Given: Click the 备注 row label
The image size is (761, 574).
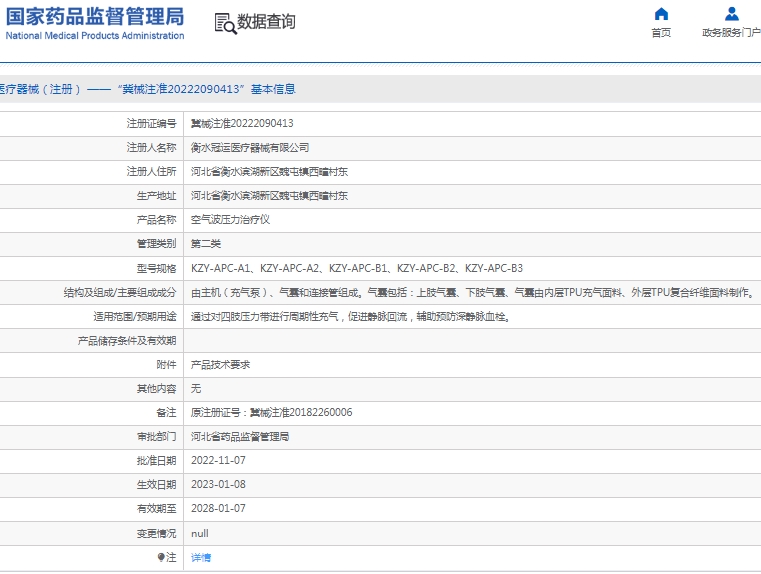Looking at the screenshot, I should [x=166, y=412].
